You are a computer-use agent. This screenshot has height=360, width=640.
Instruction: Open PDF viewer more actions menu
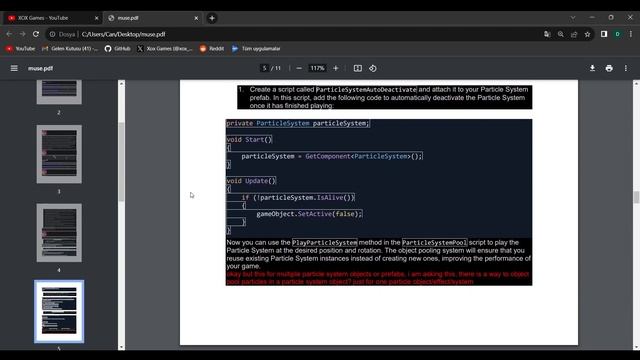click(x=626, y=68)
